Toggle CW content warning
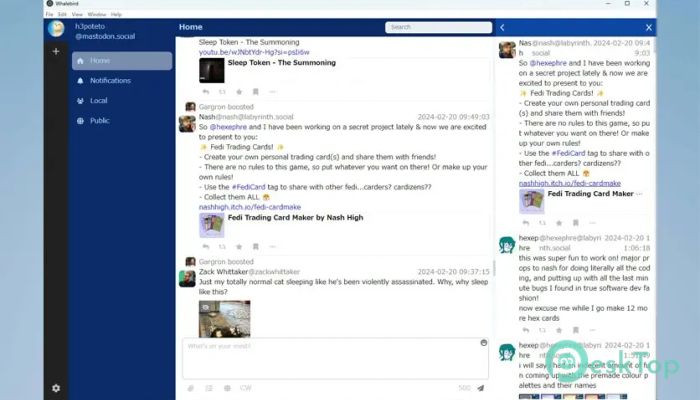Image resolution: width=700 pixels, height=400 pixels. pos(246,388)
